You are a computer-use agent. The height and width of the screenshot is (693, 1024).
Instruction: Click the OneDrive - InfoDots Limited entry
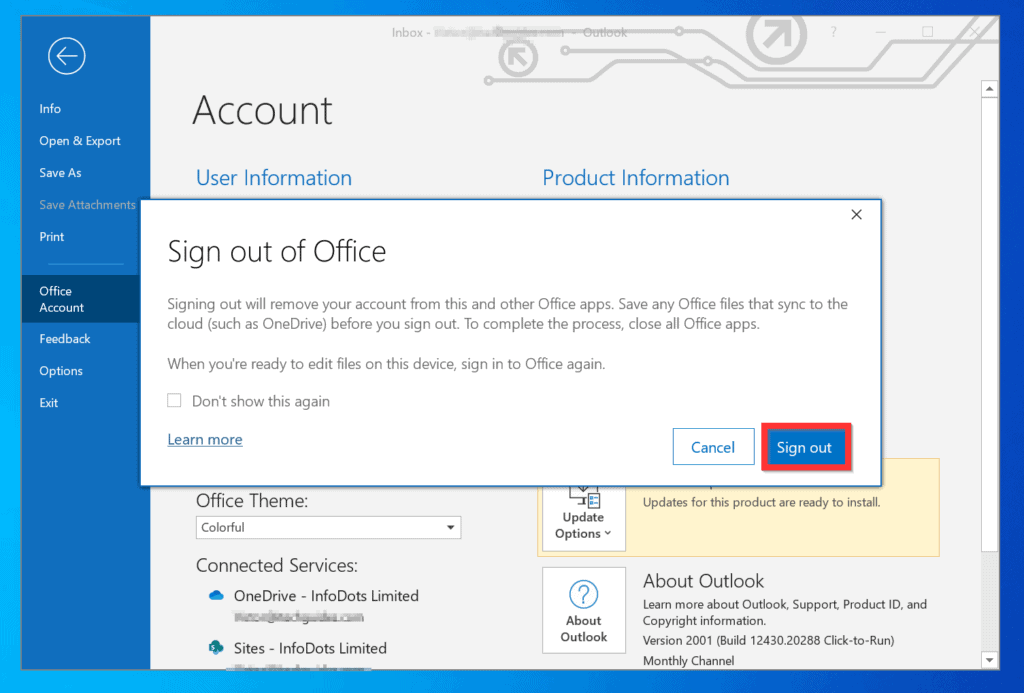(327, 596)
